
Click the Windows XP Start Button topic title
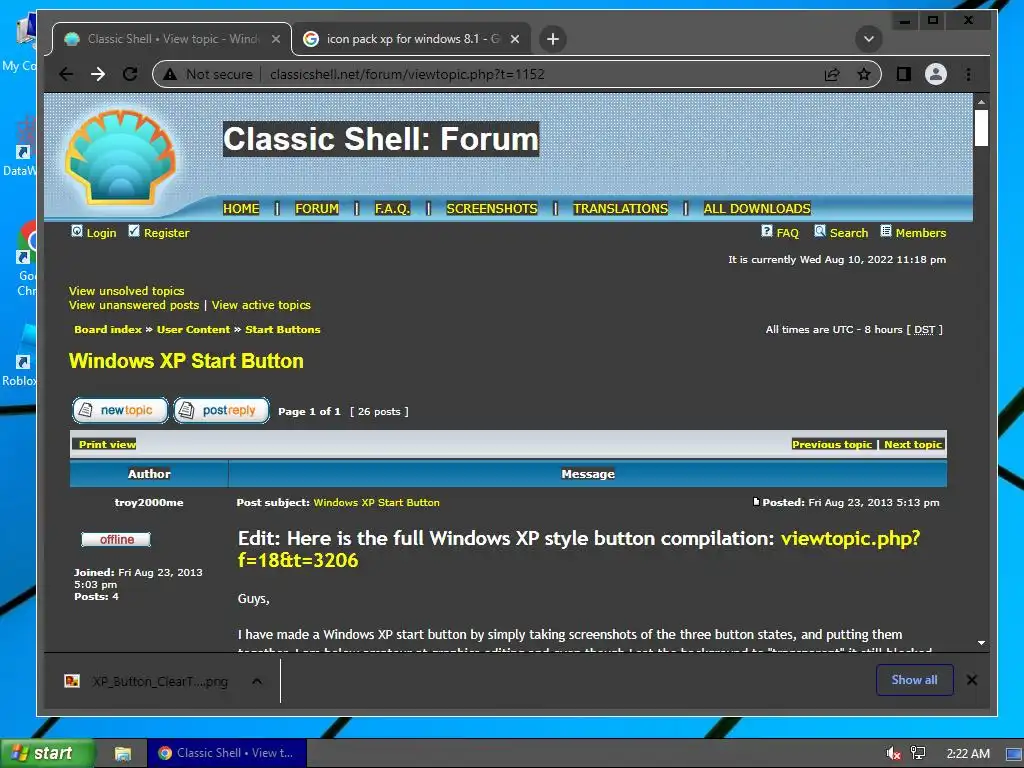pyautogui.click(x=186, y=361)
